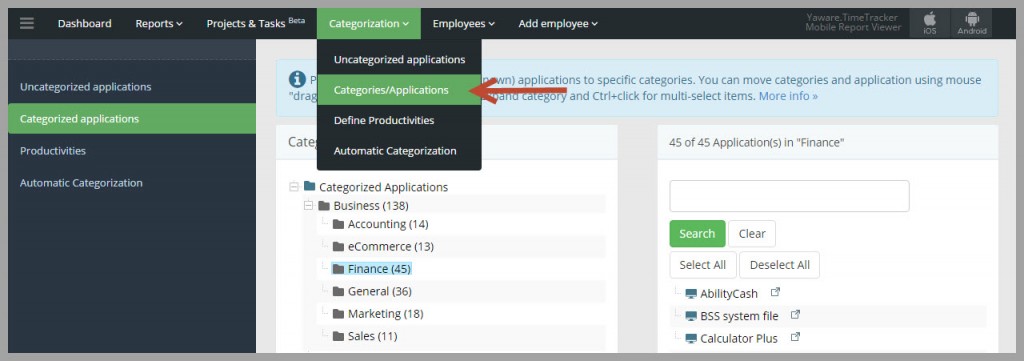
Task: Click the green Search button
Action: click(697, 234)
